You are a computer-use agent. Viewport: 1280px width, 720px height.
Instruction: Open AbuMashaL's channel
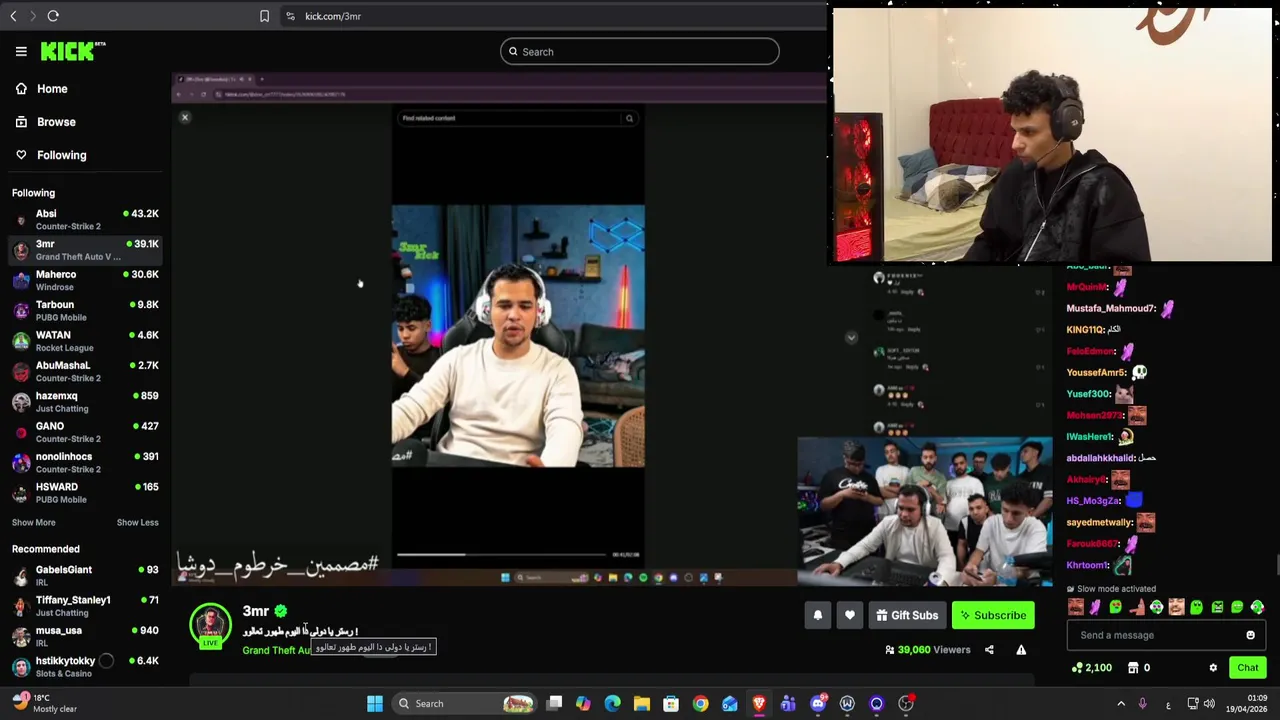pos(85,371)
